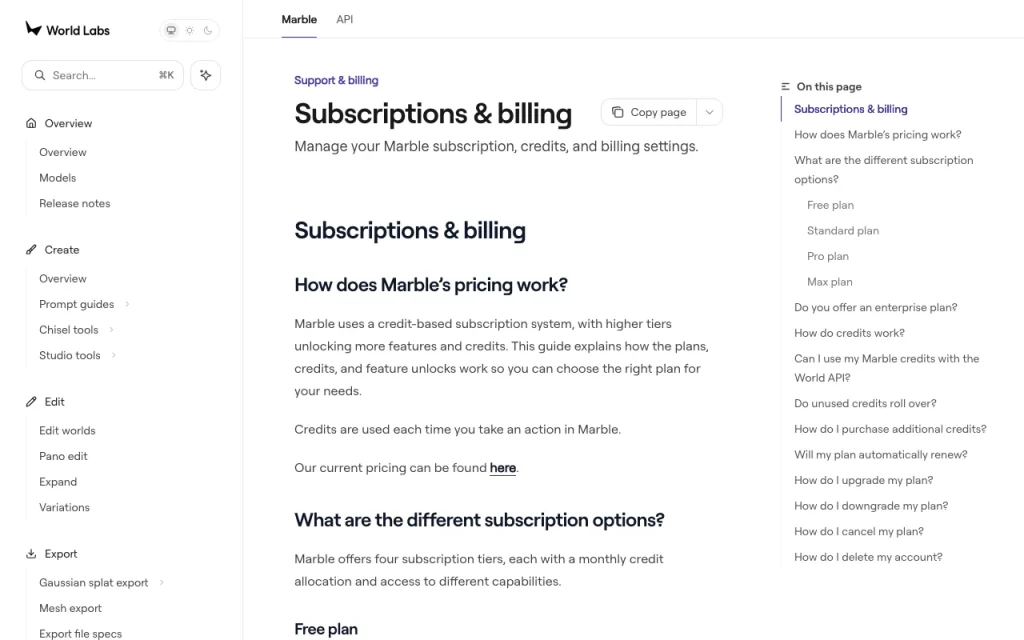1024x640 pixels.
Task: Switch to the API tab
Action: (x=345, y=20)
